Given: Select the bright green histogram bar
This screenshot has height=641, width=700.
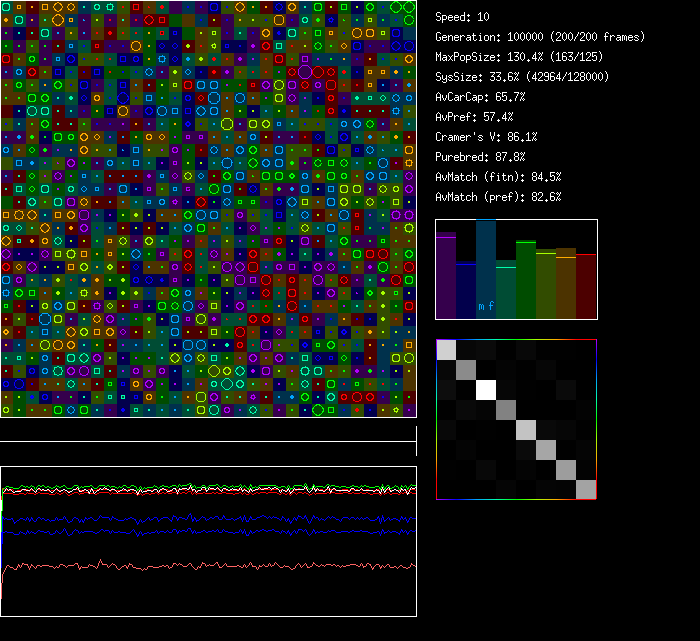Looking at the screenshot, I should (526, 279).
